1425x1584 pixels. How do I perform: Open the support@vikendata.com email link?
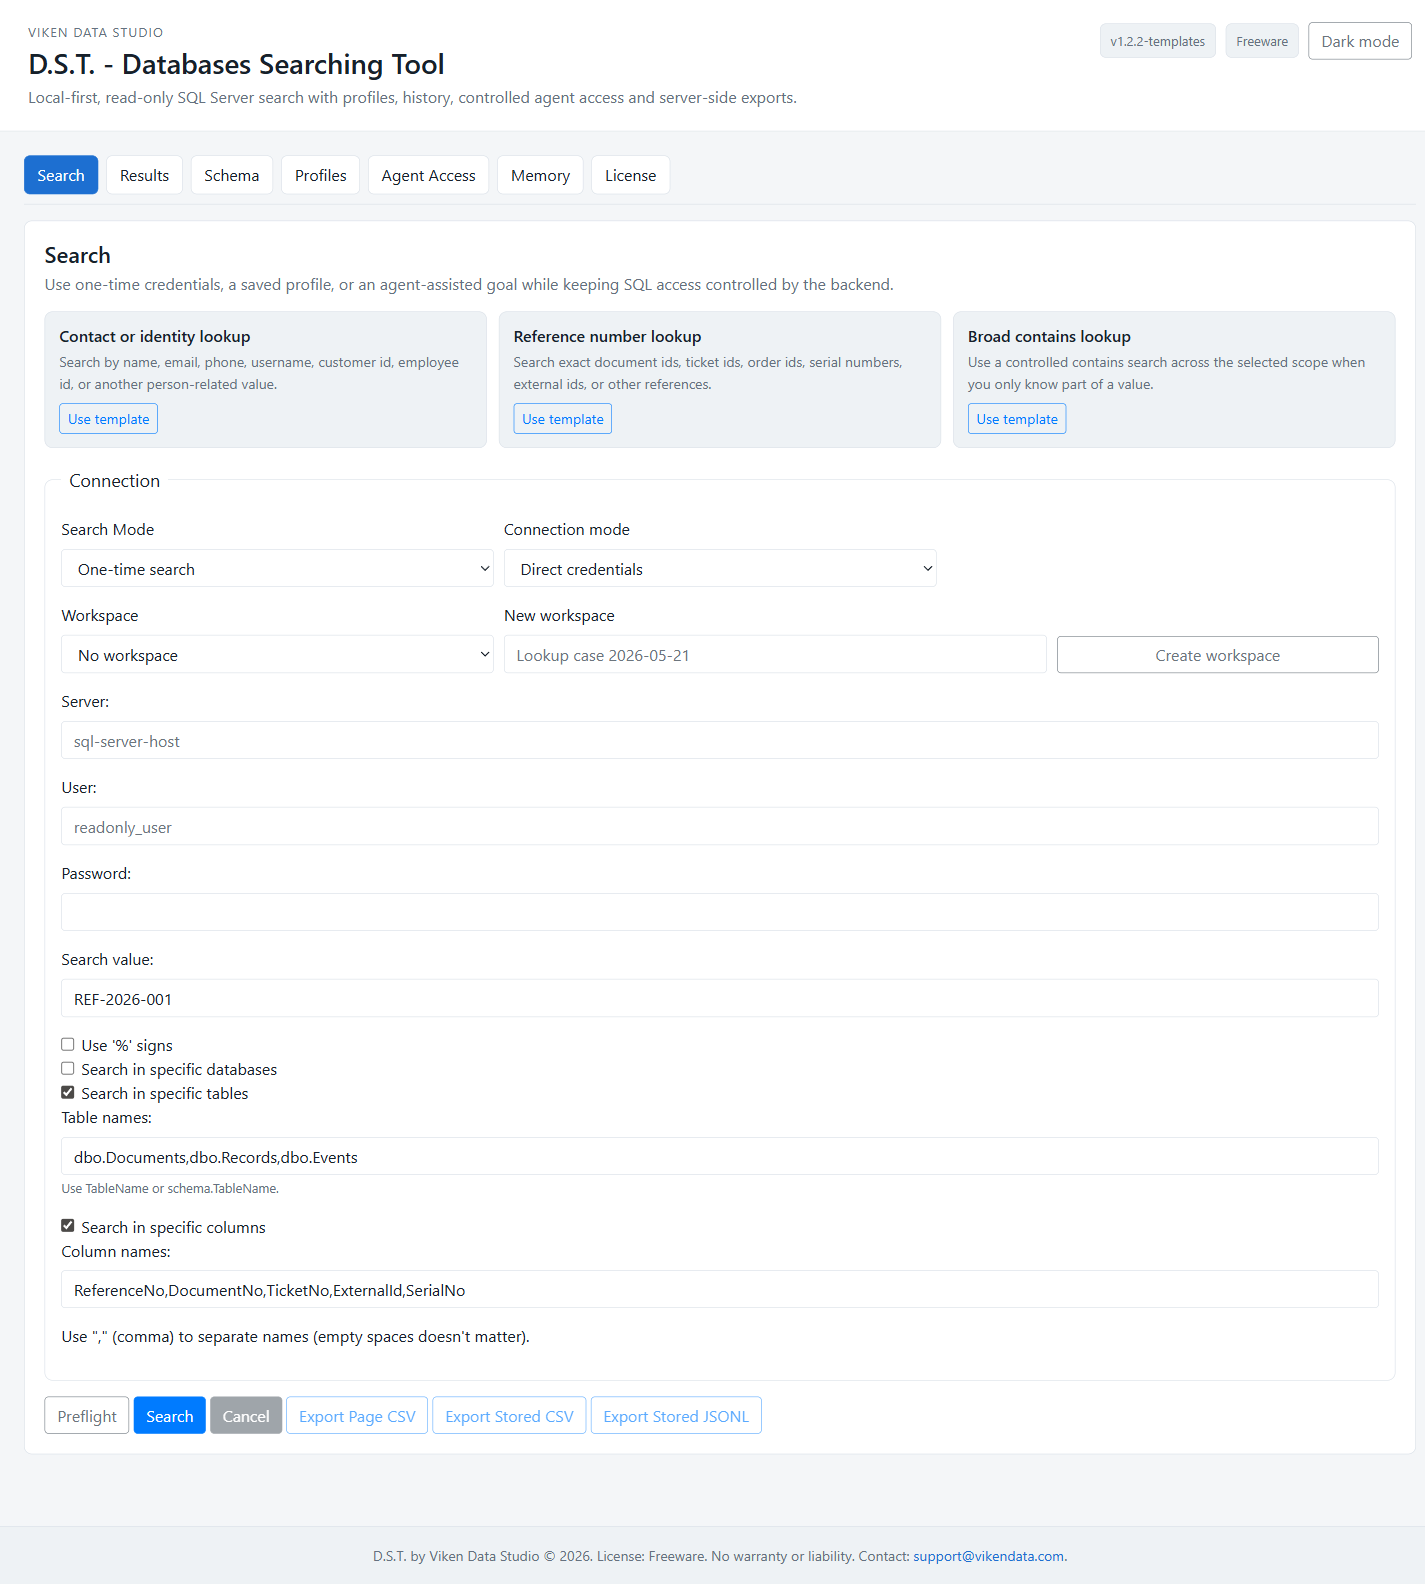click(x=989, y=1556)
